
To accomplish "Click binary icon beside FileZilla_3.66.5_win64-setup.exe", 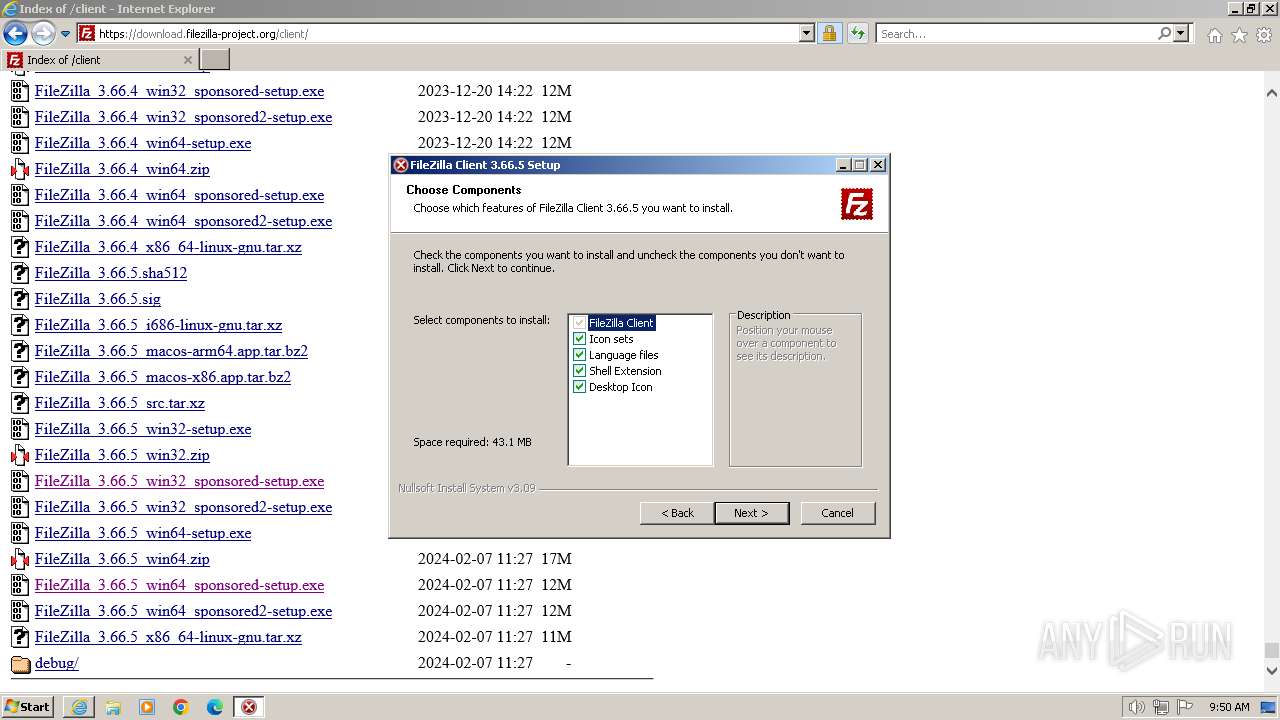I will pos(20,533).
